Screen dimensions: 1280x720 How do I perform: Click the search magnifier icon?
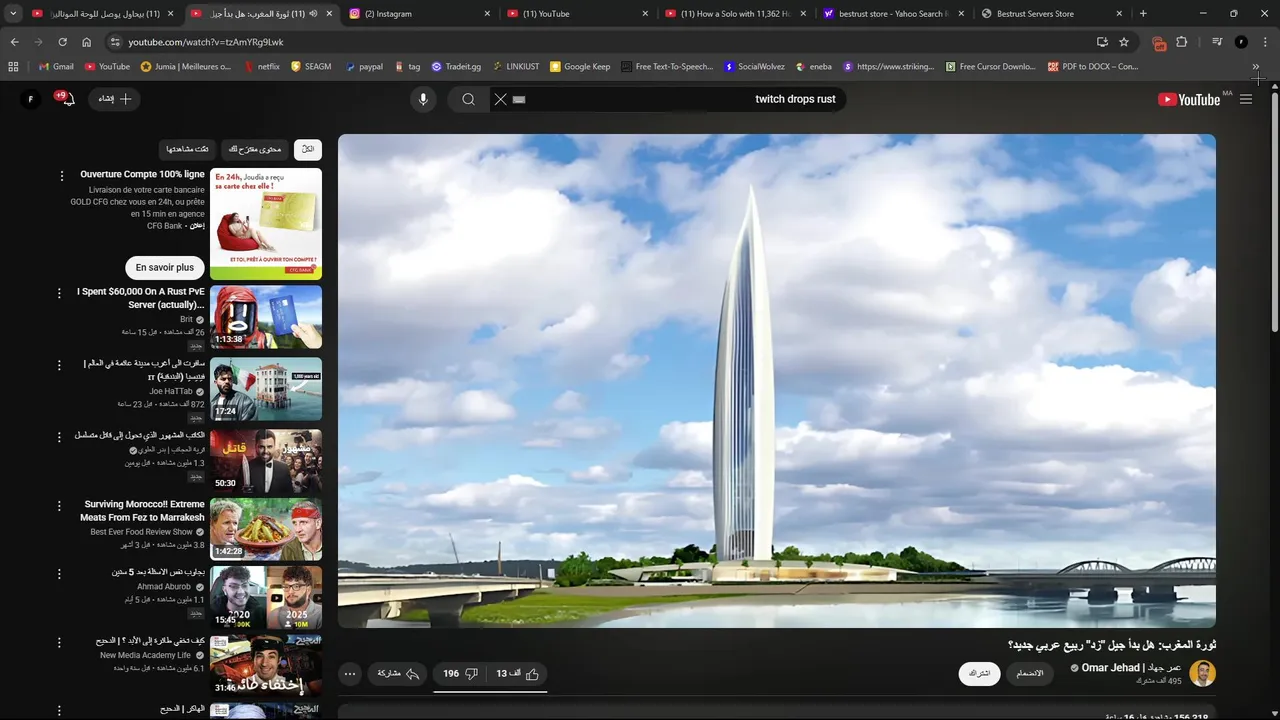pyautogui.click(x=467, y=99)
